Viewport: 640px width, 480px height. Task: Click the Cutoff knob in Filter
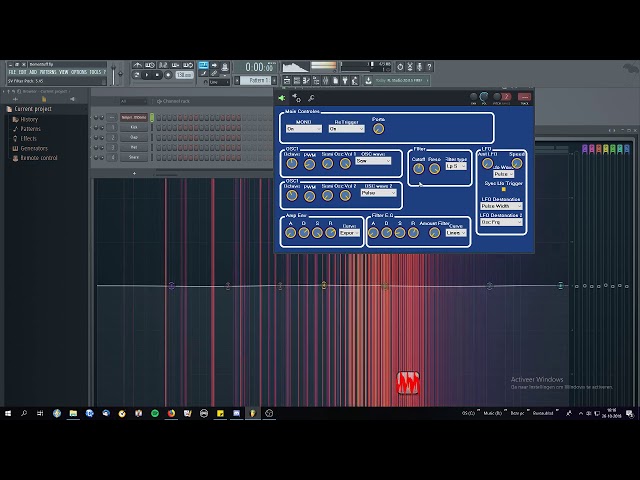tap(418, 169)
